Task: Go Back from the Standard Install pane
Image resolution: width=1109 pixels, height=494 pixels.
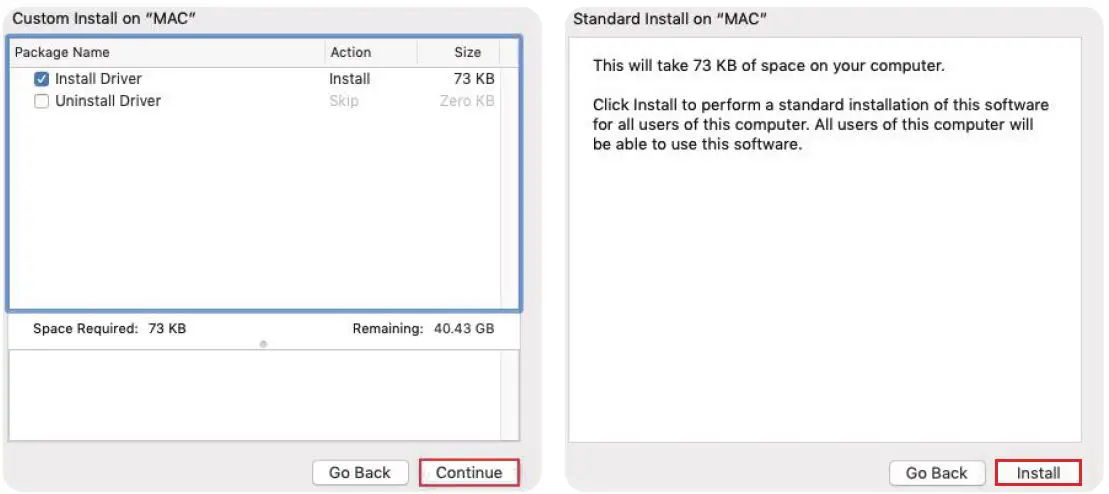Action: 936,473
